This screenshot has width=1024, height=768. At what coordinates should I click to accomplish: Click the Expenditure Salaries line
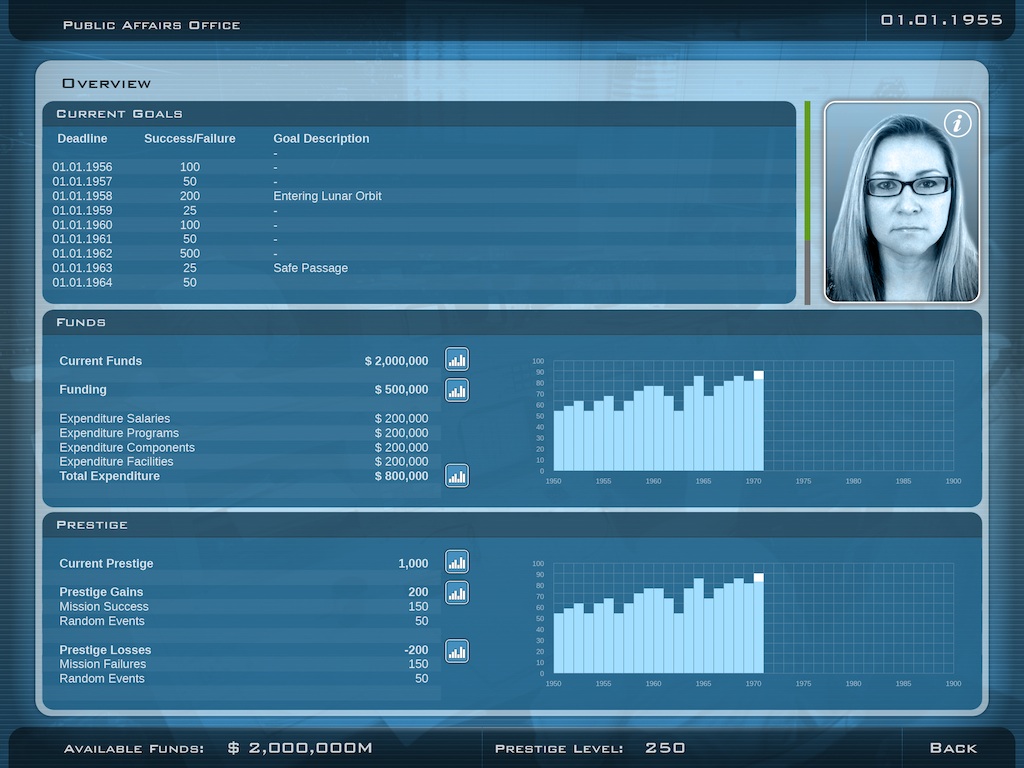115,418
